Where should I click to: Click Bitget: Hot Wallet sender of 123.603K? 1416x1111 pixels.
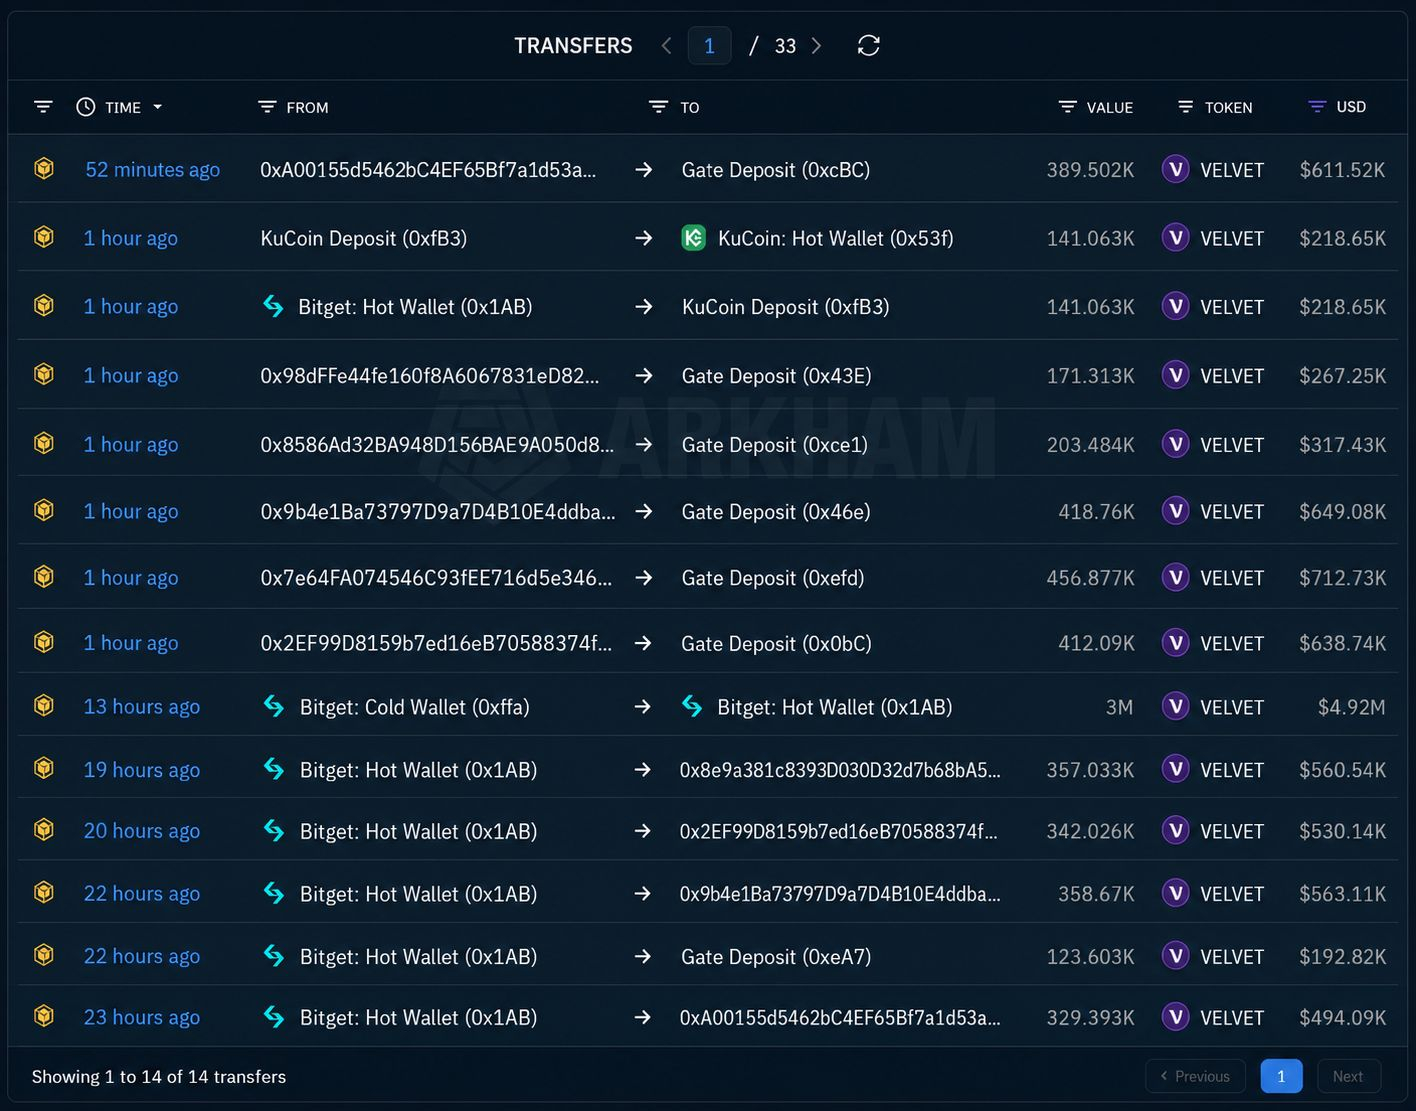click(x=418, y=957)
